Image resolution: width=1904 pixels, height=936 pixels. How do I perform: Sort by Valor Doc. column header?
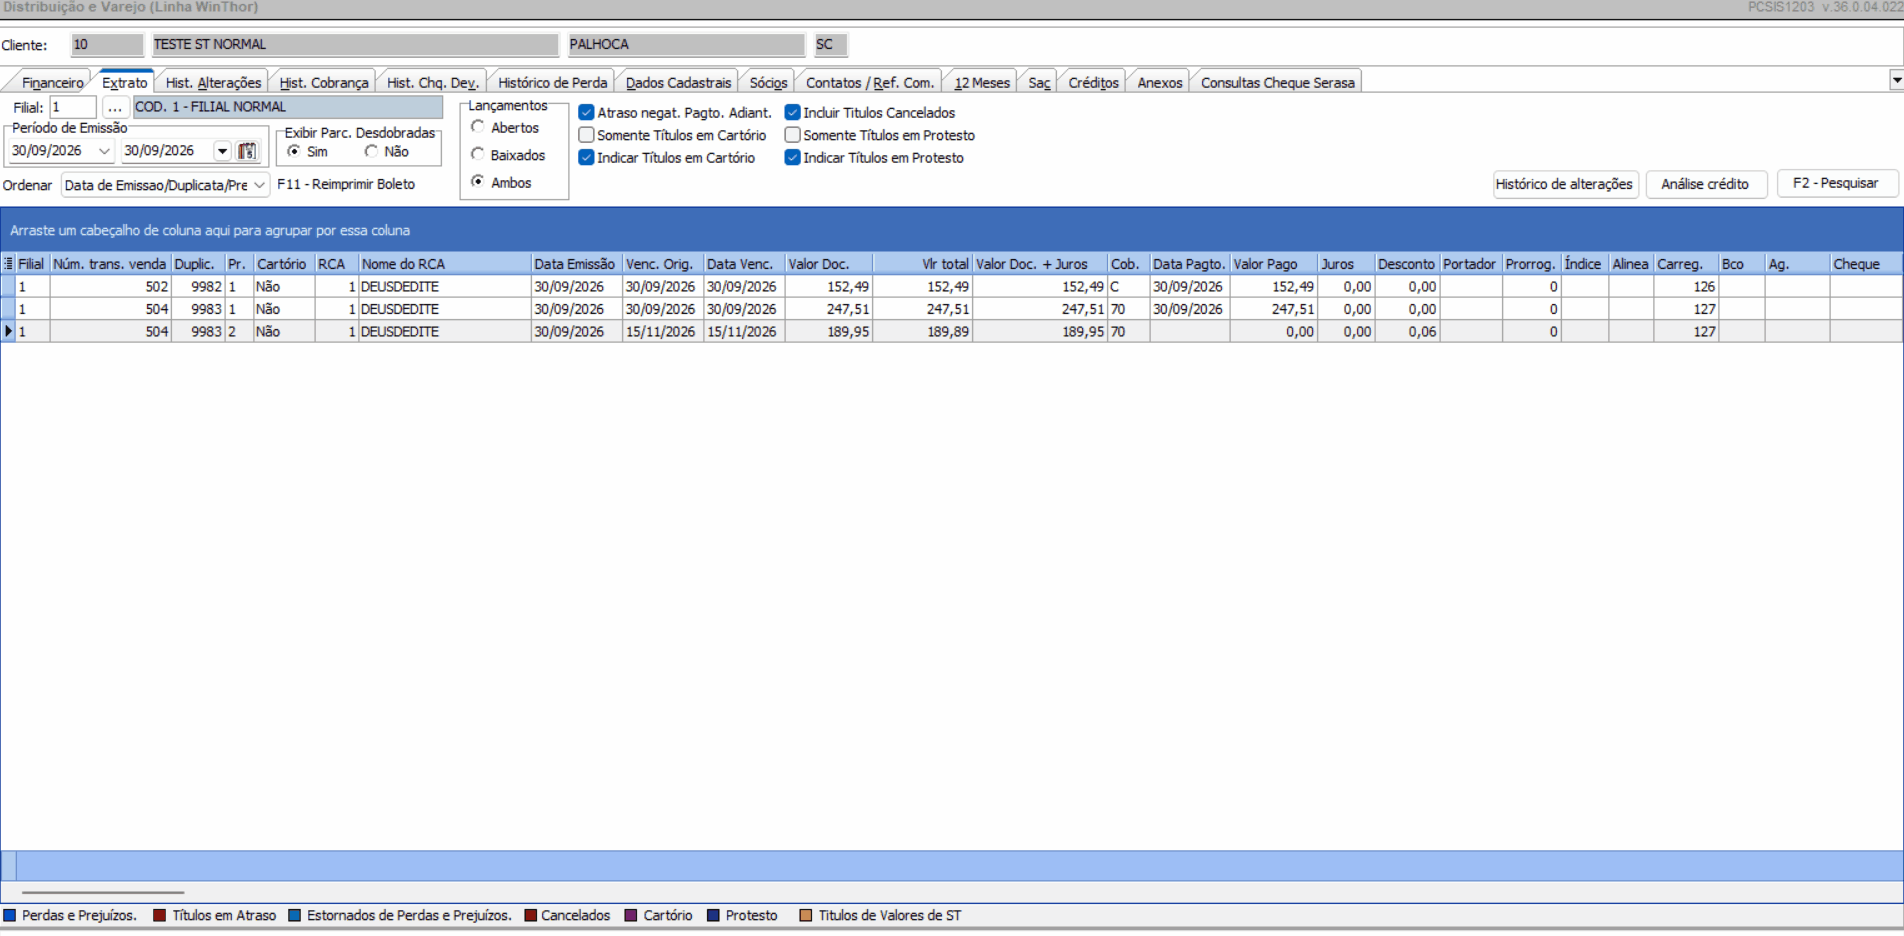tap(828, 264)
